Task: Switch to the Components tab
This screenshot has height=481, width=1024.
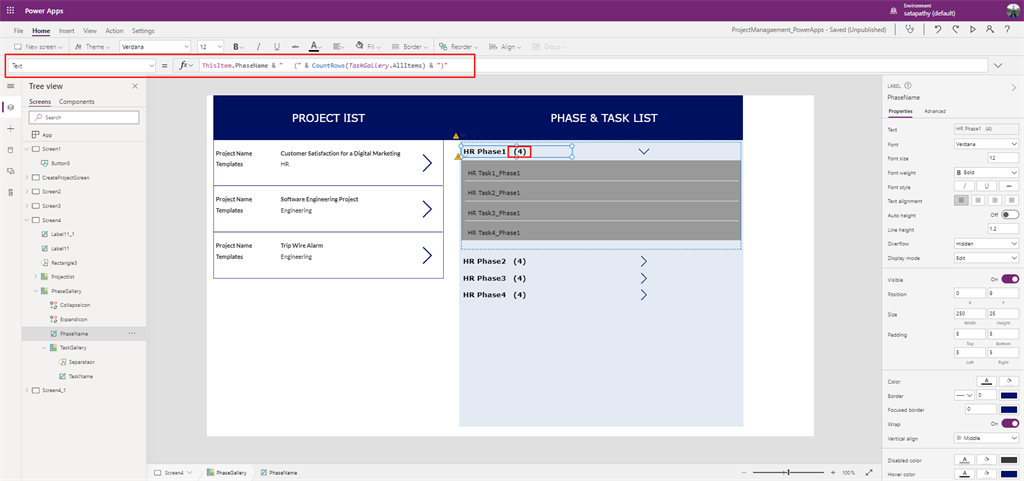Action: (76, 102)
